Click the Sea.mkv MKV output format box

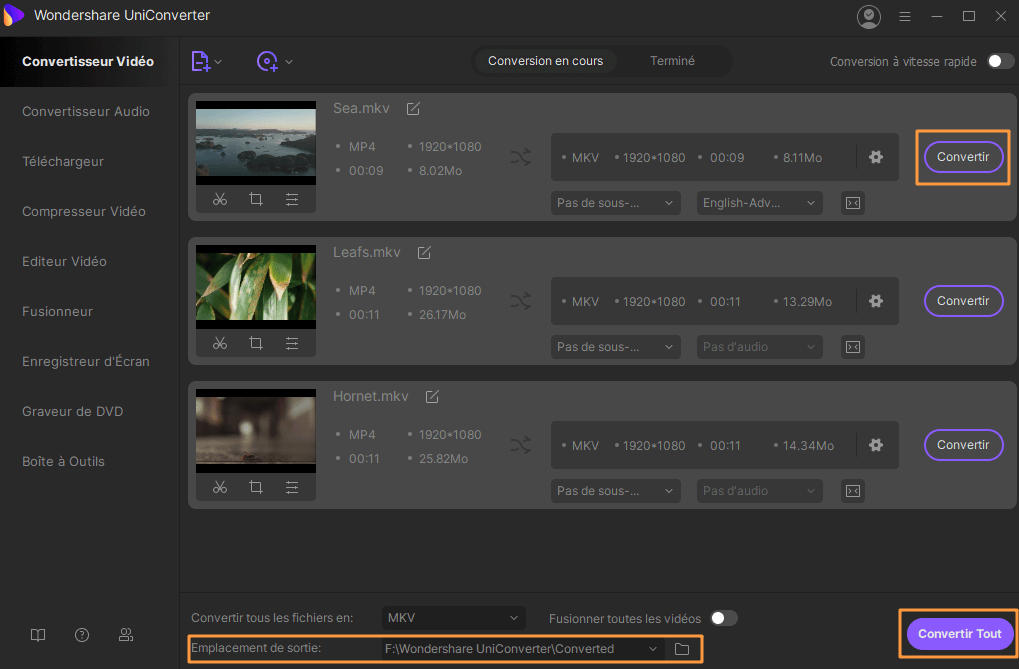click(x=725, y=157)
